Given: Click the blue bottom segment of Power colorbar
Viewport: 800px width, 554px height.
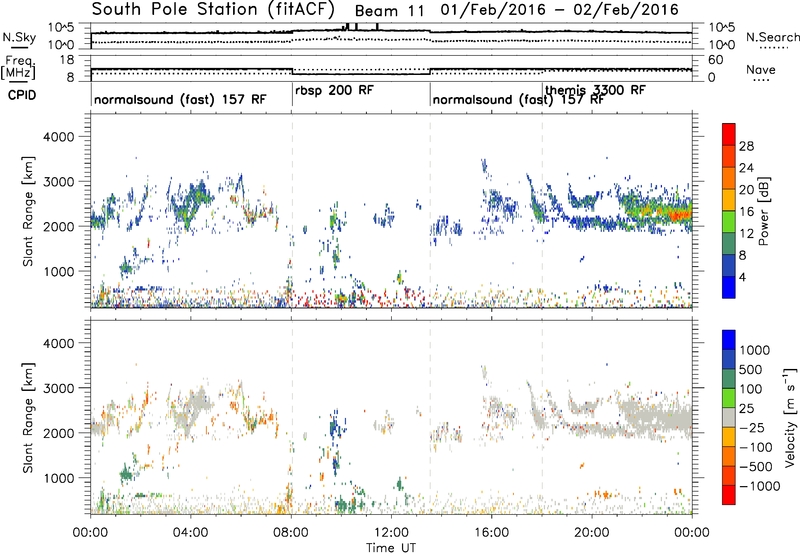Looking at the screenshot, I should pyautogui.click(x=729, y=288).
